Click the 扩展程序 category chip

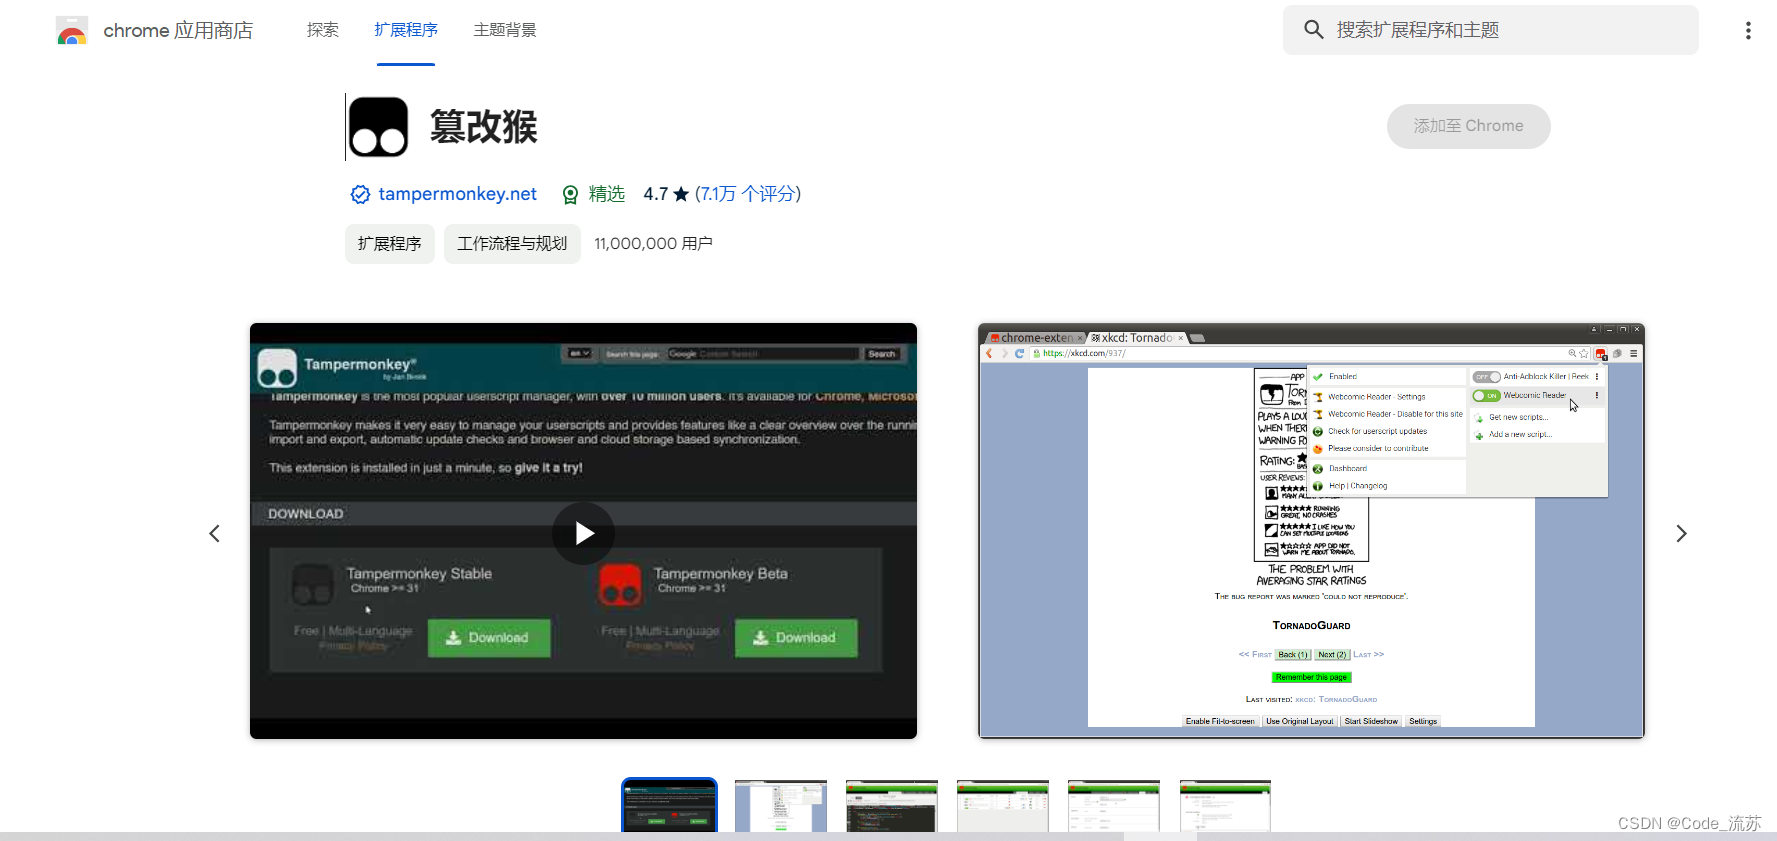(390, 244)
